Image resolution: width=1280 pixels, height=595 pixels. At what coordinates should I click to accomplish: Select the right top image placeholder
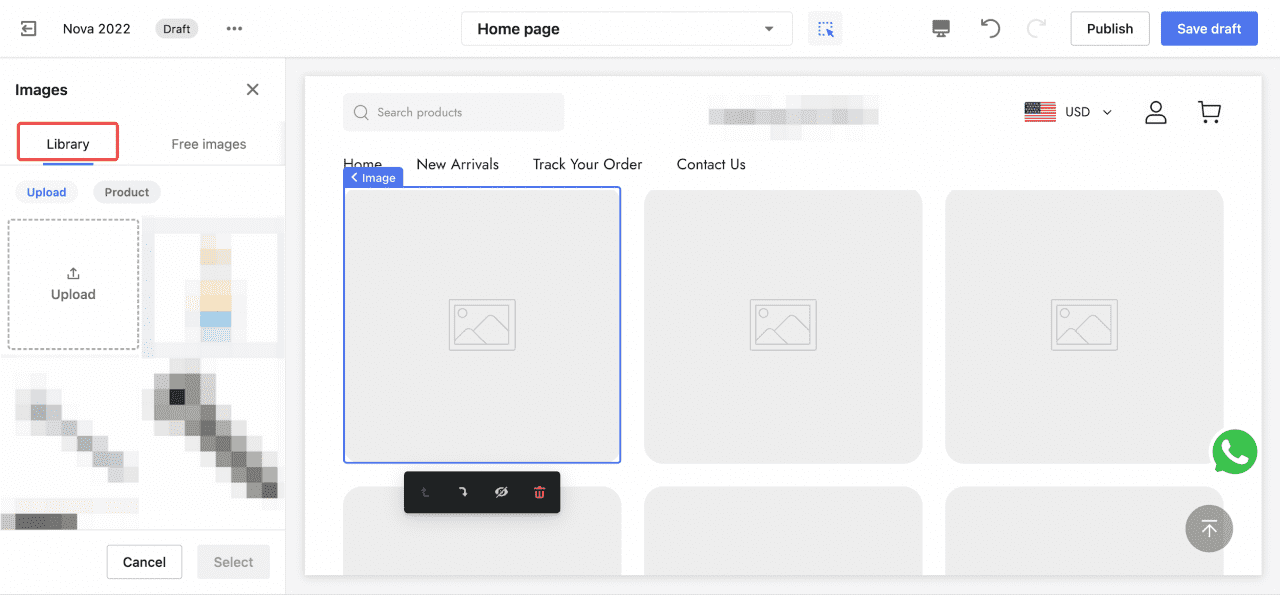(x=1084, y=325)
